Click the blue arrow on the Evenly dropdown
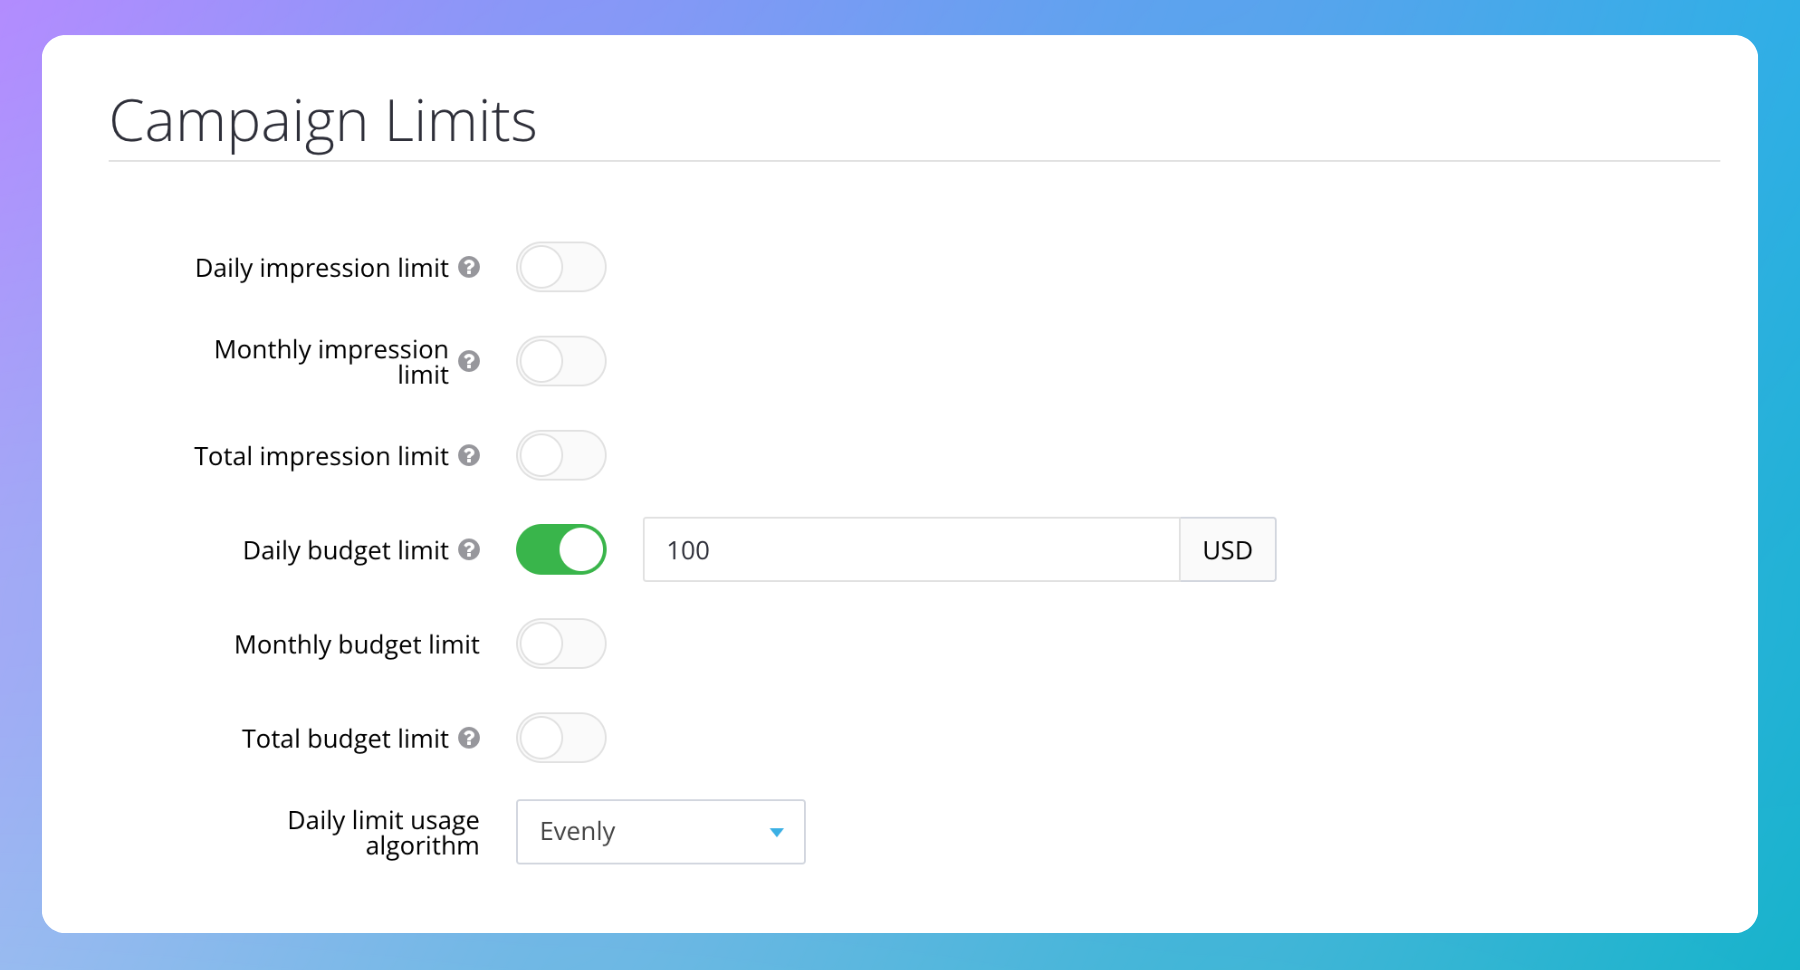The width and height of the screenshot is (1800, 970). 776,832
